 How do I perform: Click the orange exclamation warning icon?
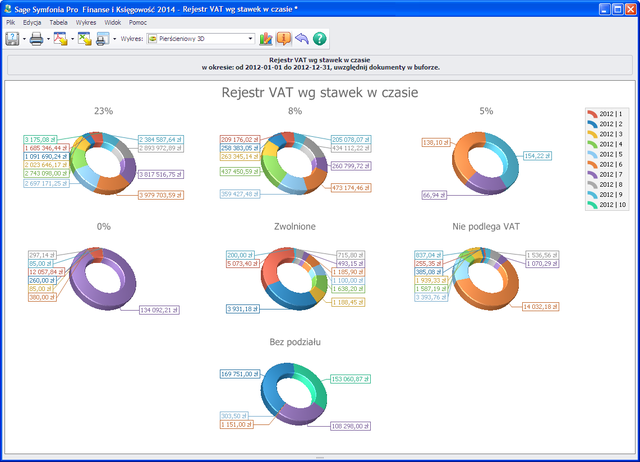pyautogui.click(x=283, y=39)
